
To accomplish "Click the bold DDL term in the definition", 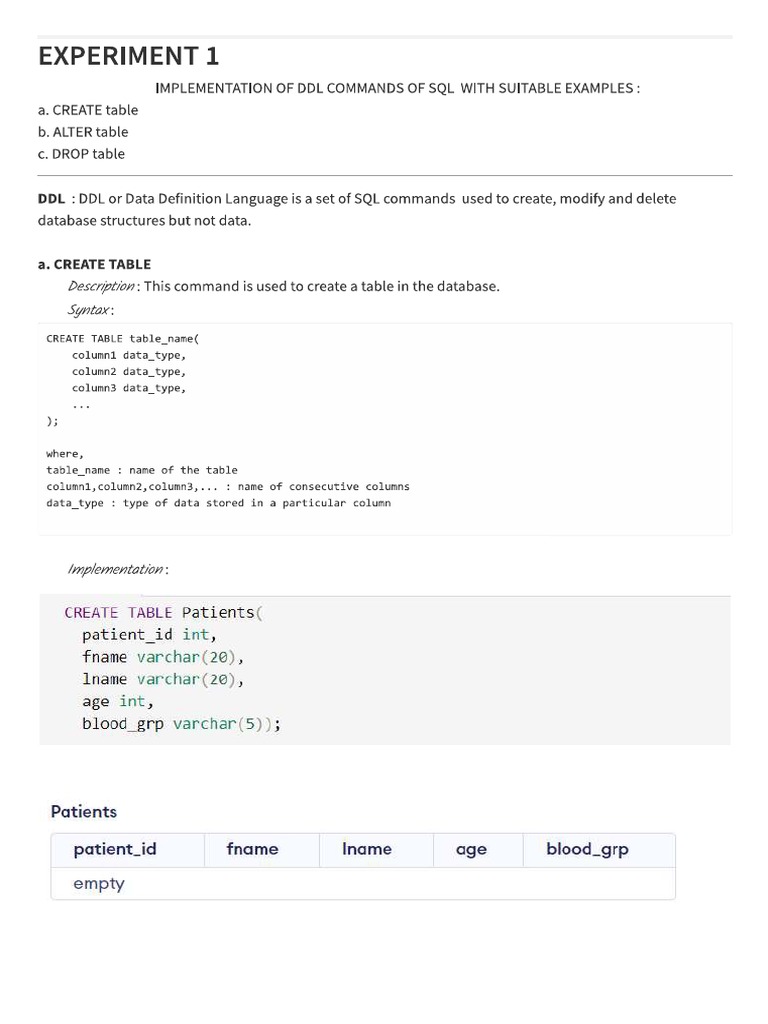I will pyautogui.click(x=51, y=198).
